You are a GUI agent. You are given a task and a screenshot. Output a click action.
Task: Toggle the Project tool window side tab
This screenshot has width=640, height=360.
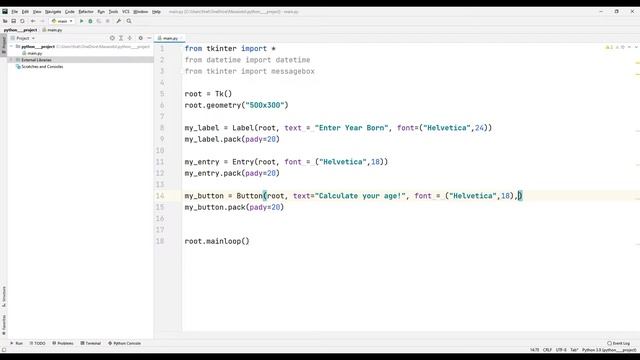[x=4, y=45]
